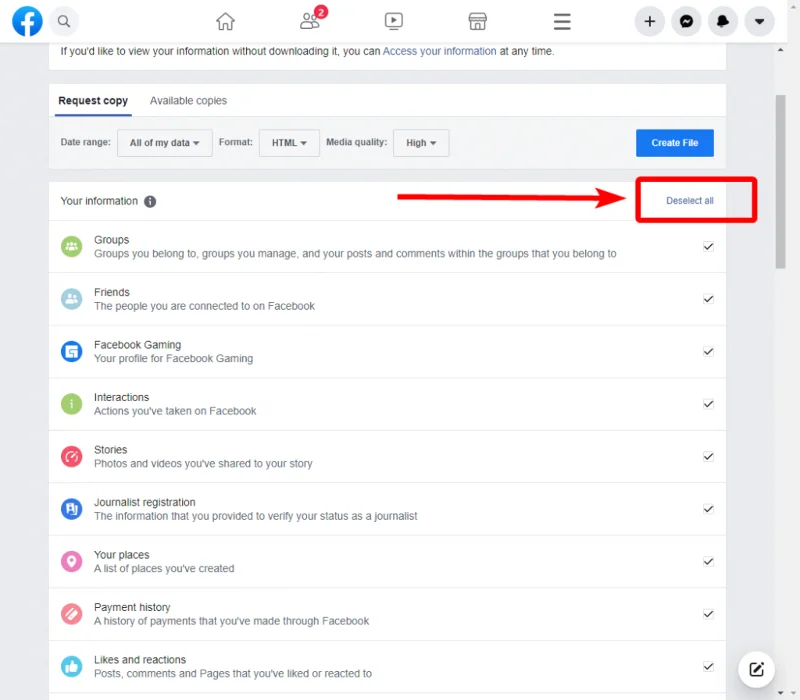The height and width of the screenshot is (700, 800).
Task: Click the compose pencil icon
Action: [x=756, y=669]
